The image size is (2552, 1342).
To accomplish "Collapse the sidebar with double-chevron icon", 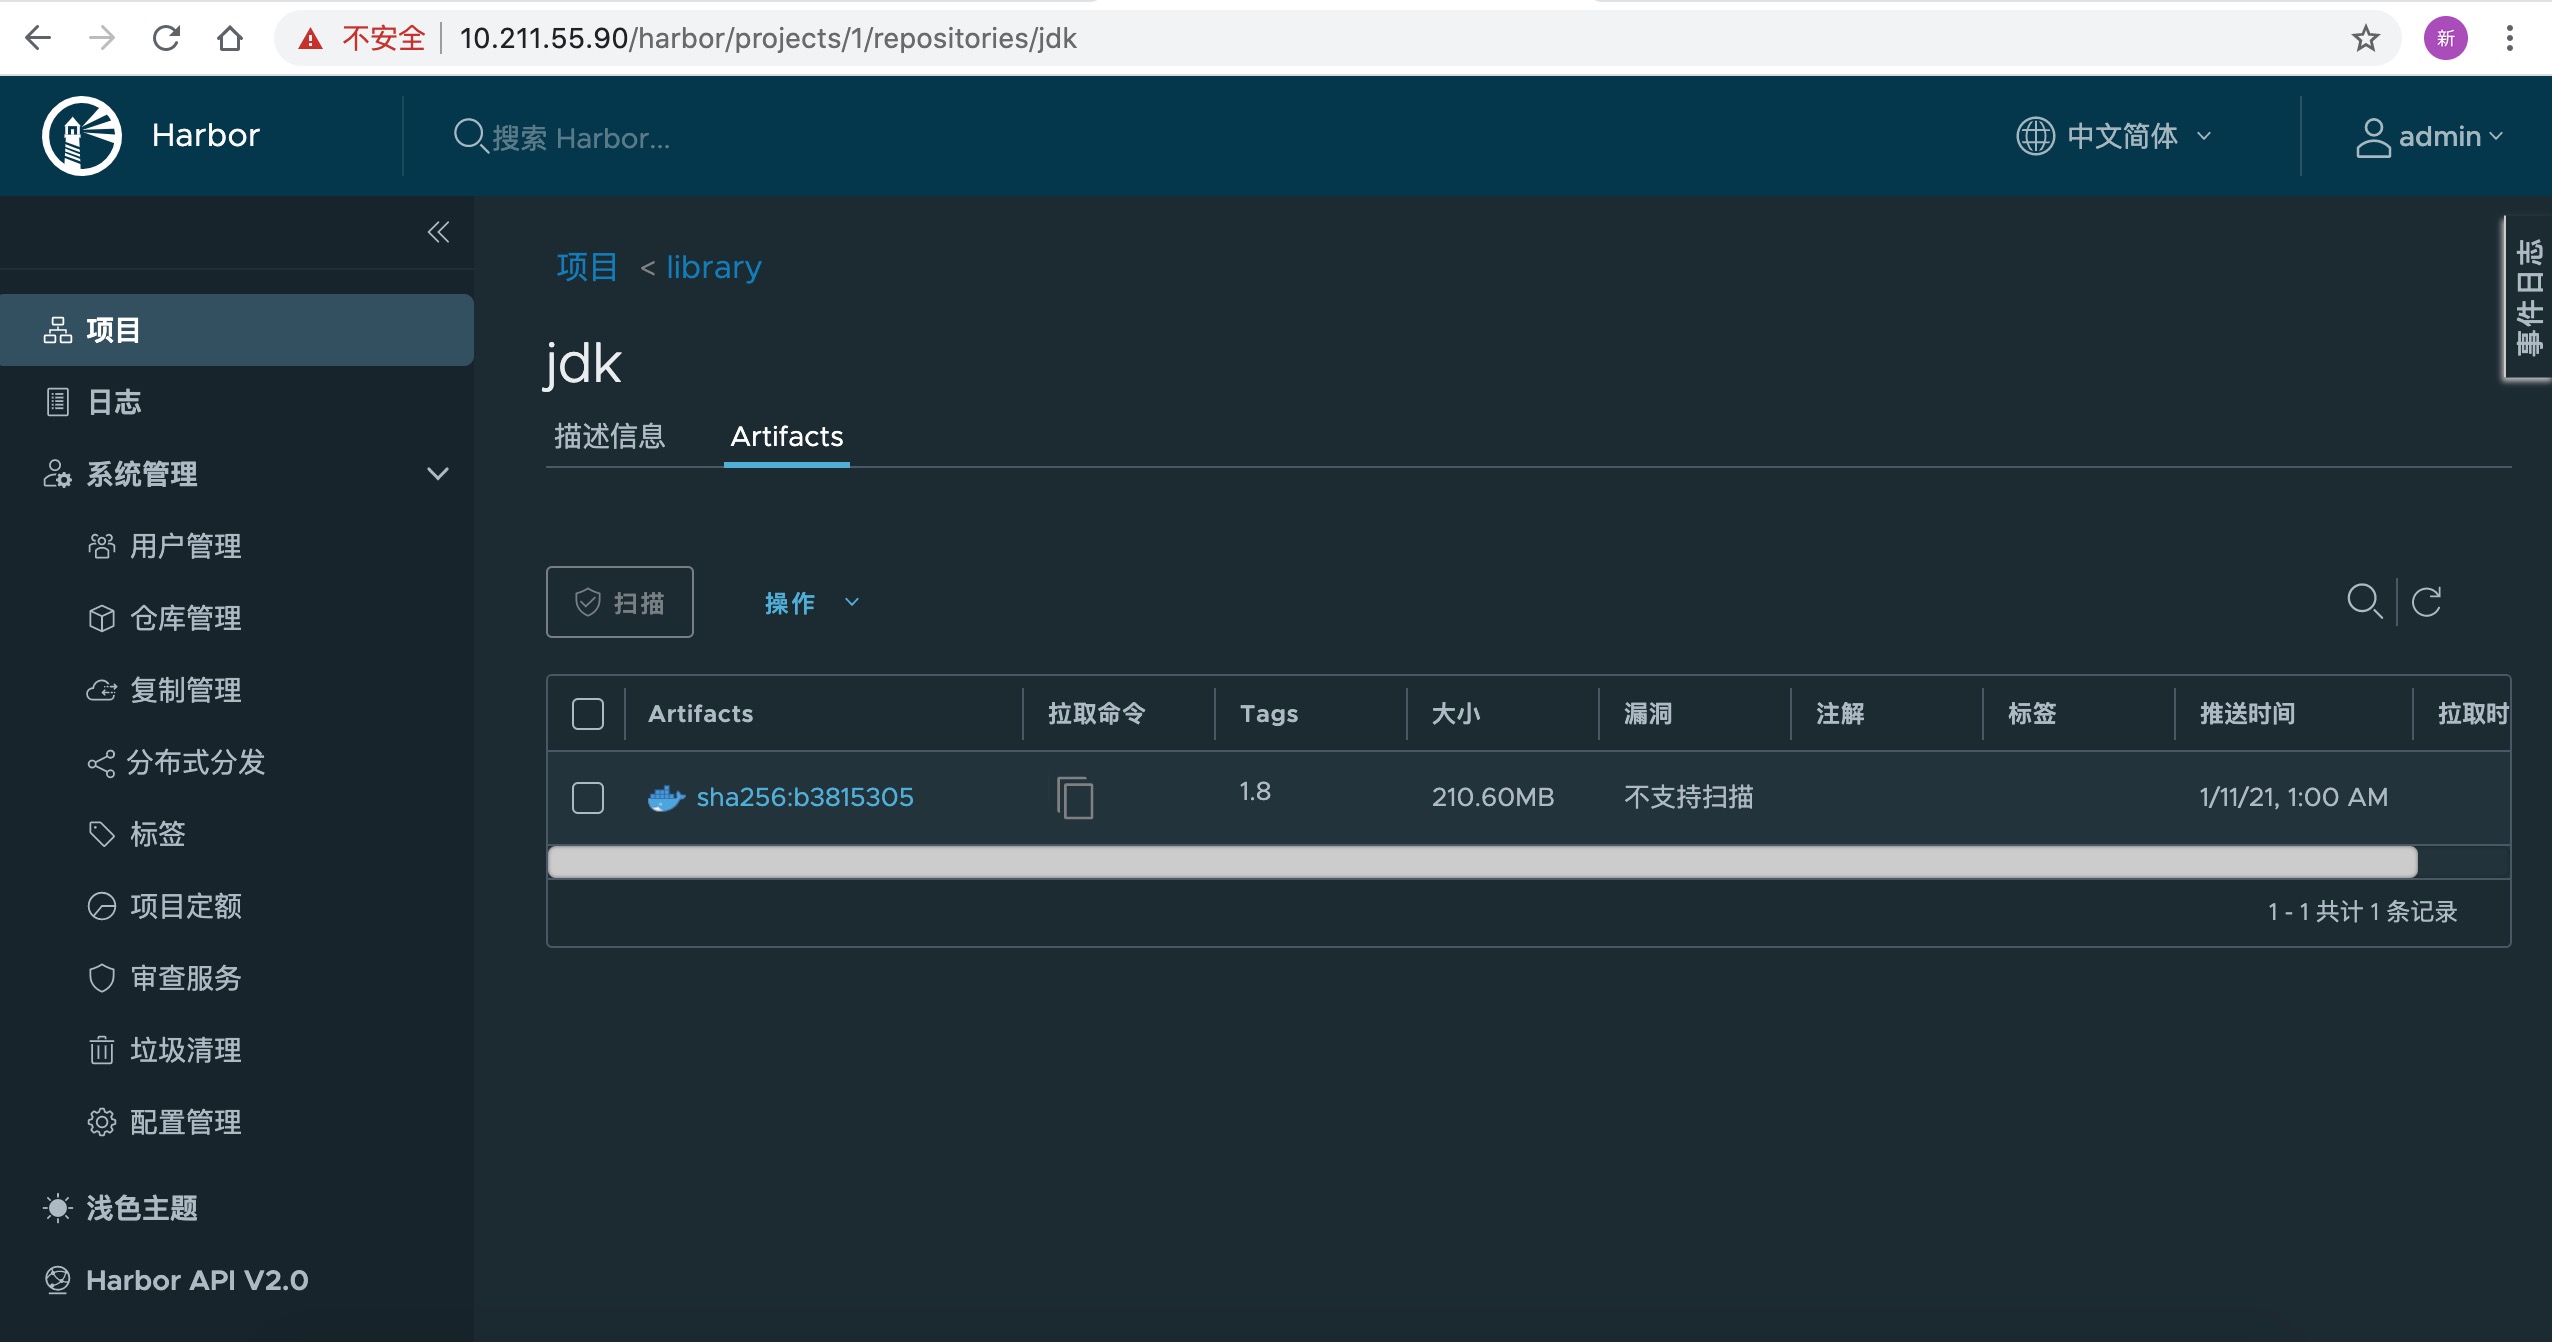I will coord(438,232).
